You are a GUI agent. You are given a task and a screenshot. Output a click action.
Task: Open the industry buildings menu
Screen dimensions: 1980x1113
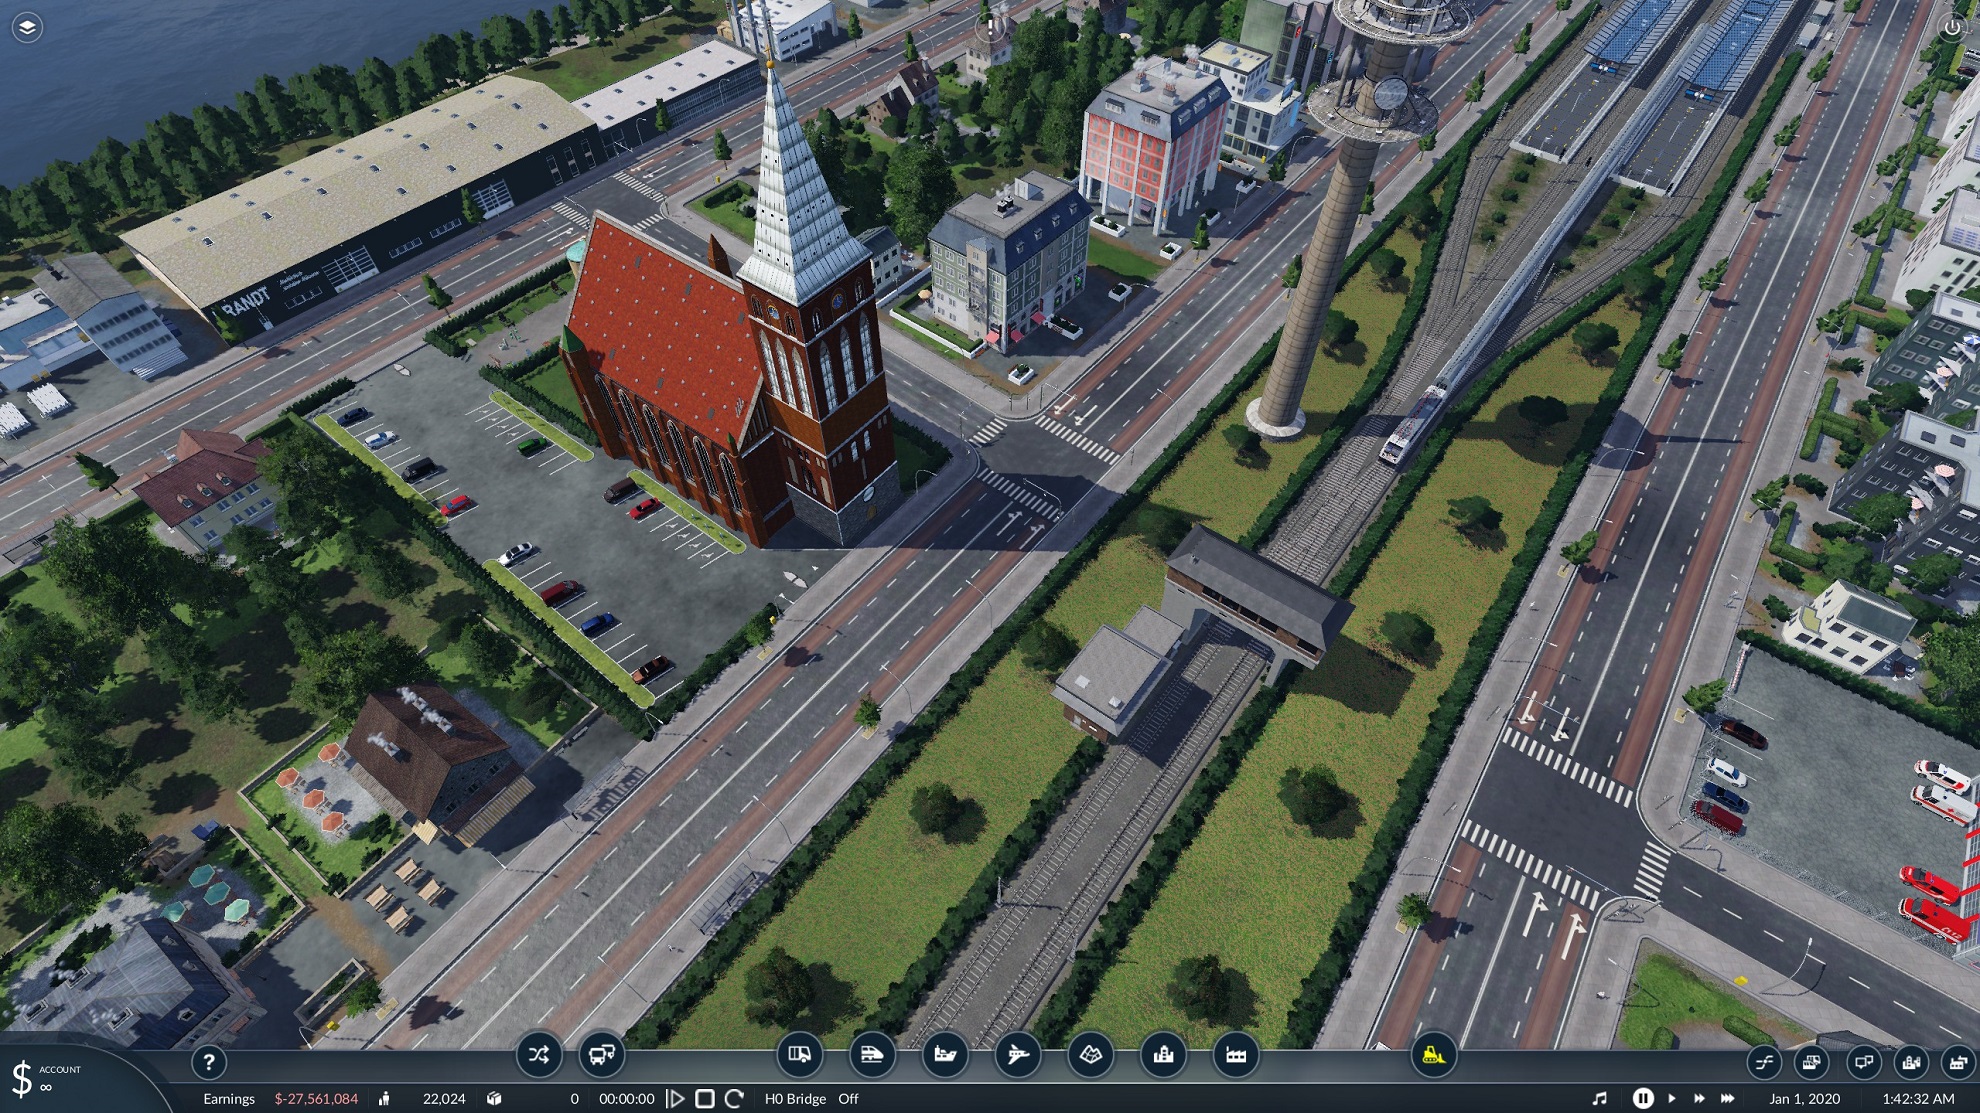coord(1236,1055)
